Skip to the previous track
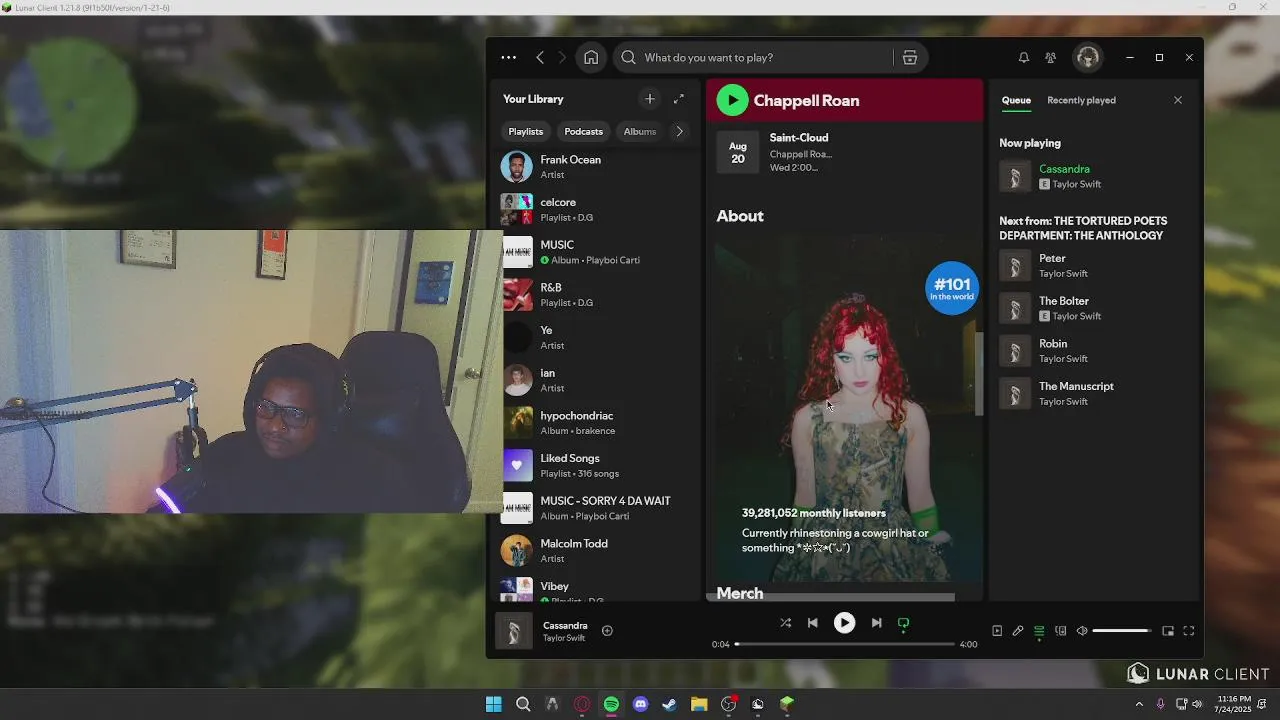 point(812,623)
